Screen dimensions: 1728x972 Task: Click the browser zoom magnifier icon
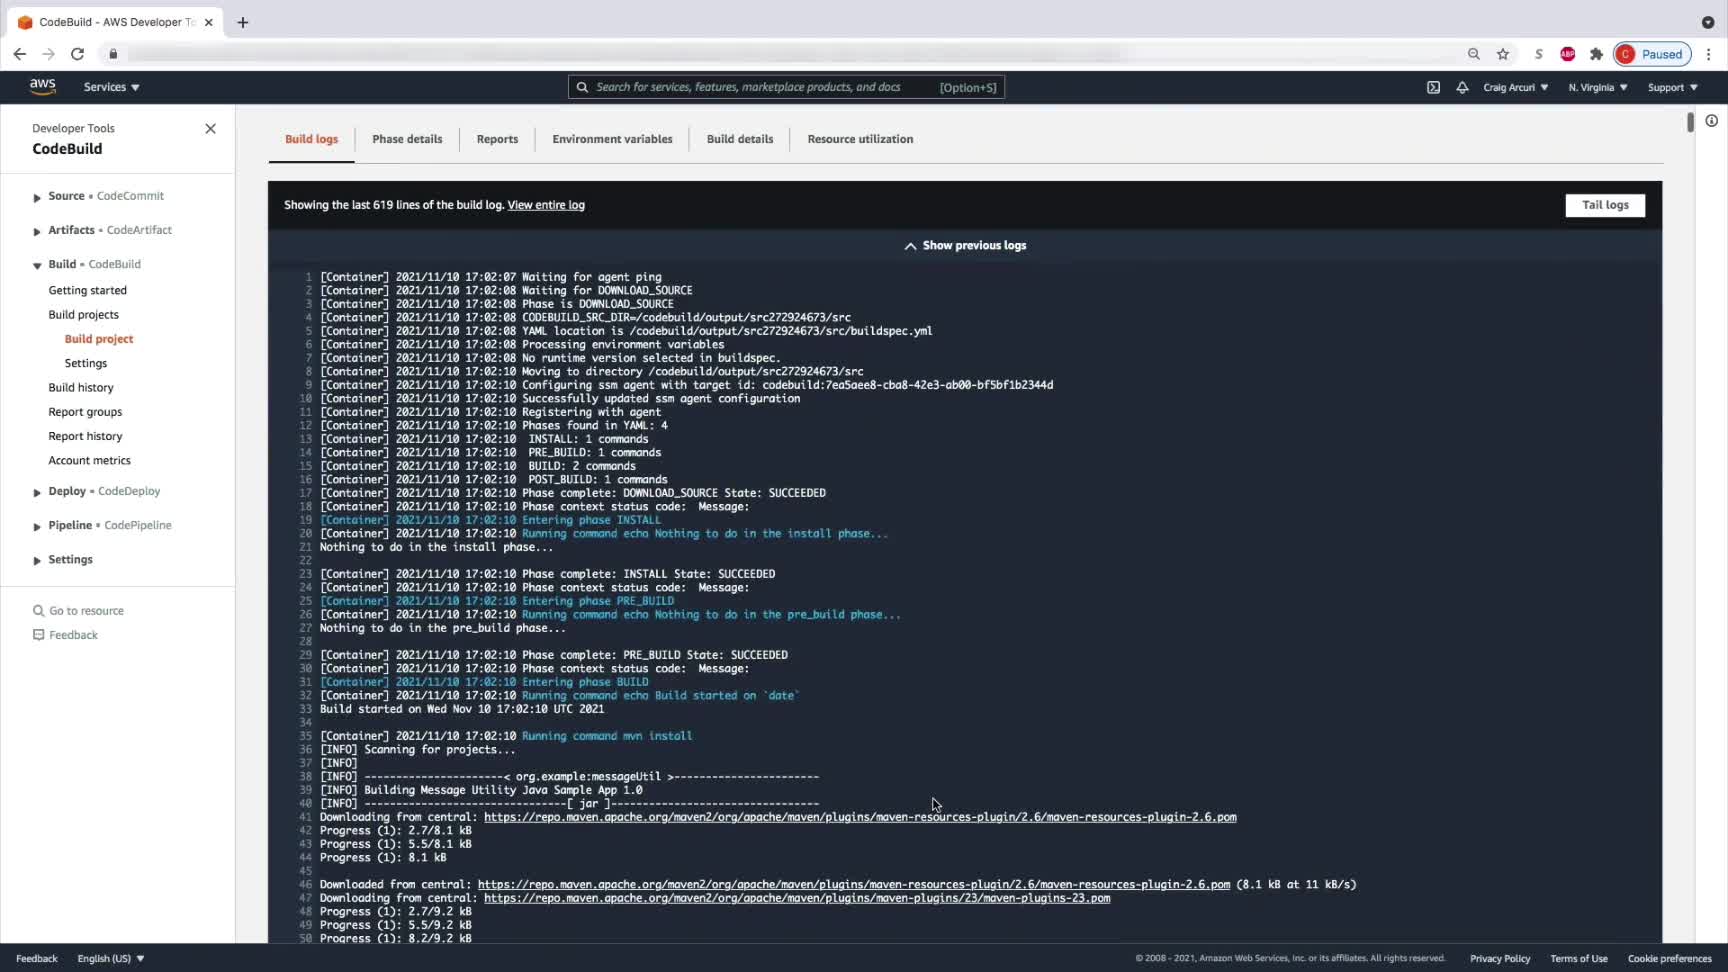coord(1473,54)
